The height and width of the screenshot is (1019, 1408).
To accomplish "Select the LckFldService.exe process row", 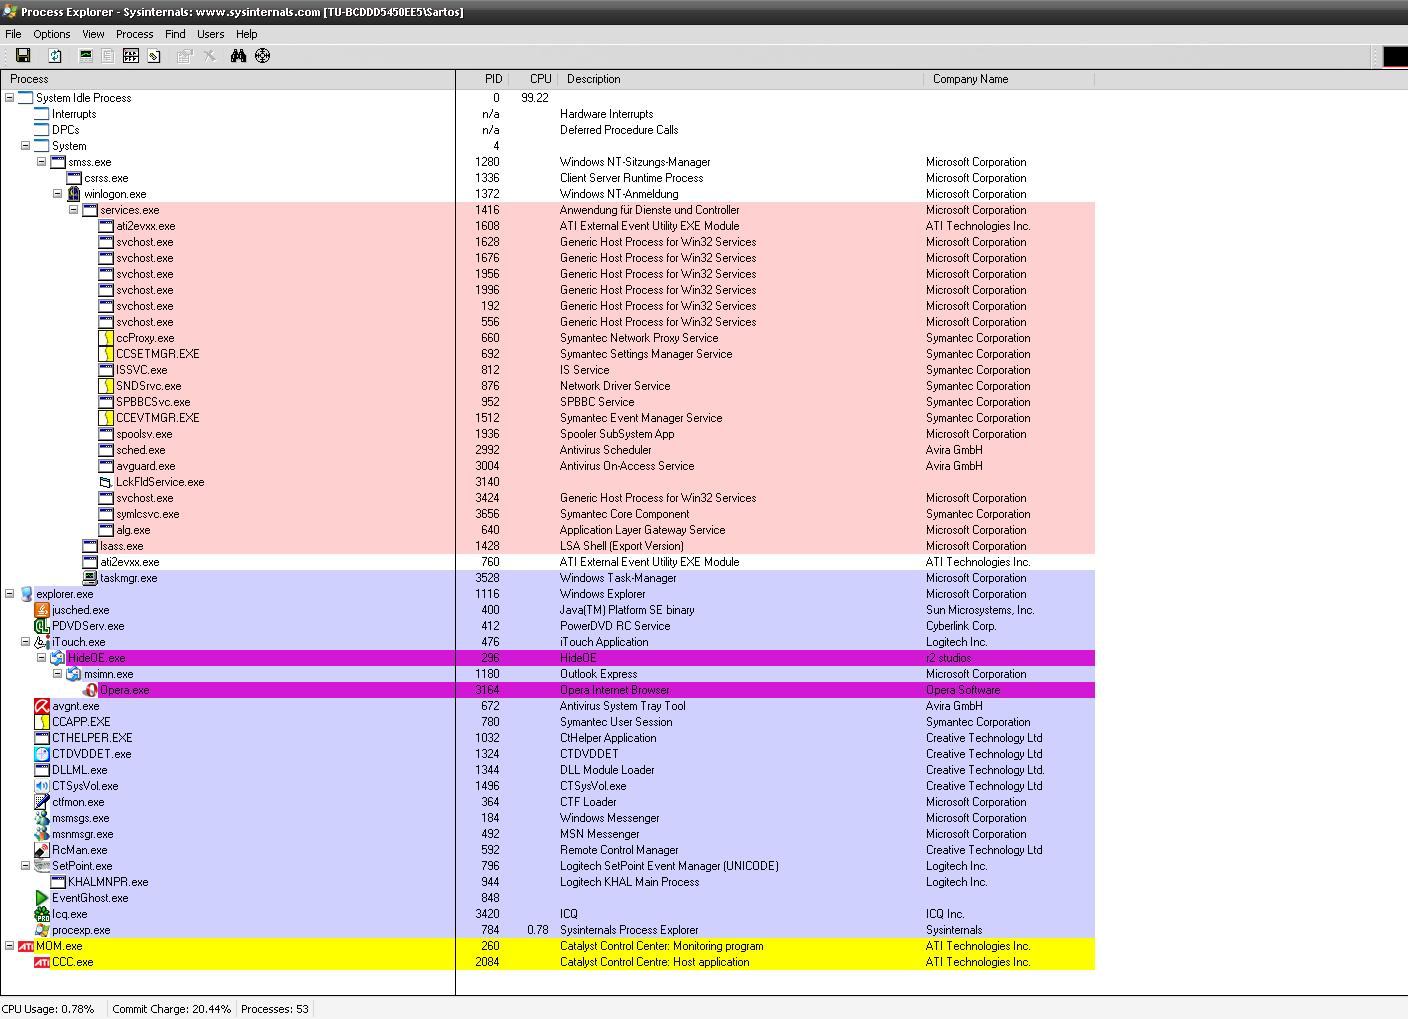I will pyautogui.click(x=548, y=482).
